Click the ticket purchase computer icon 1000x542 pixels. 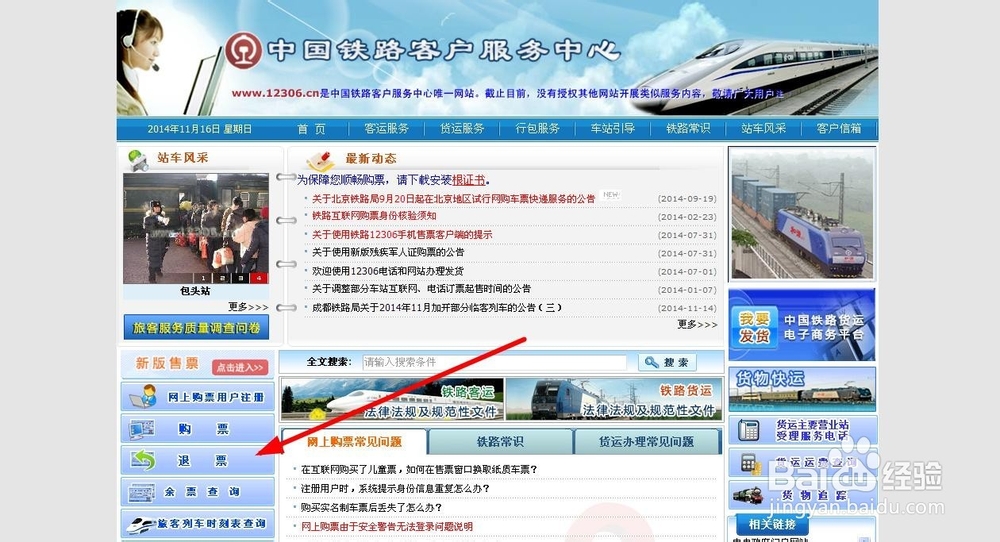tap(142, 429)
